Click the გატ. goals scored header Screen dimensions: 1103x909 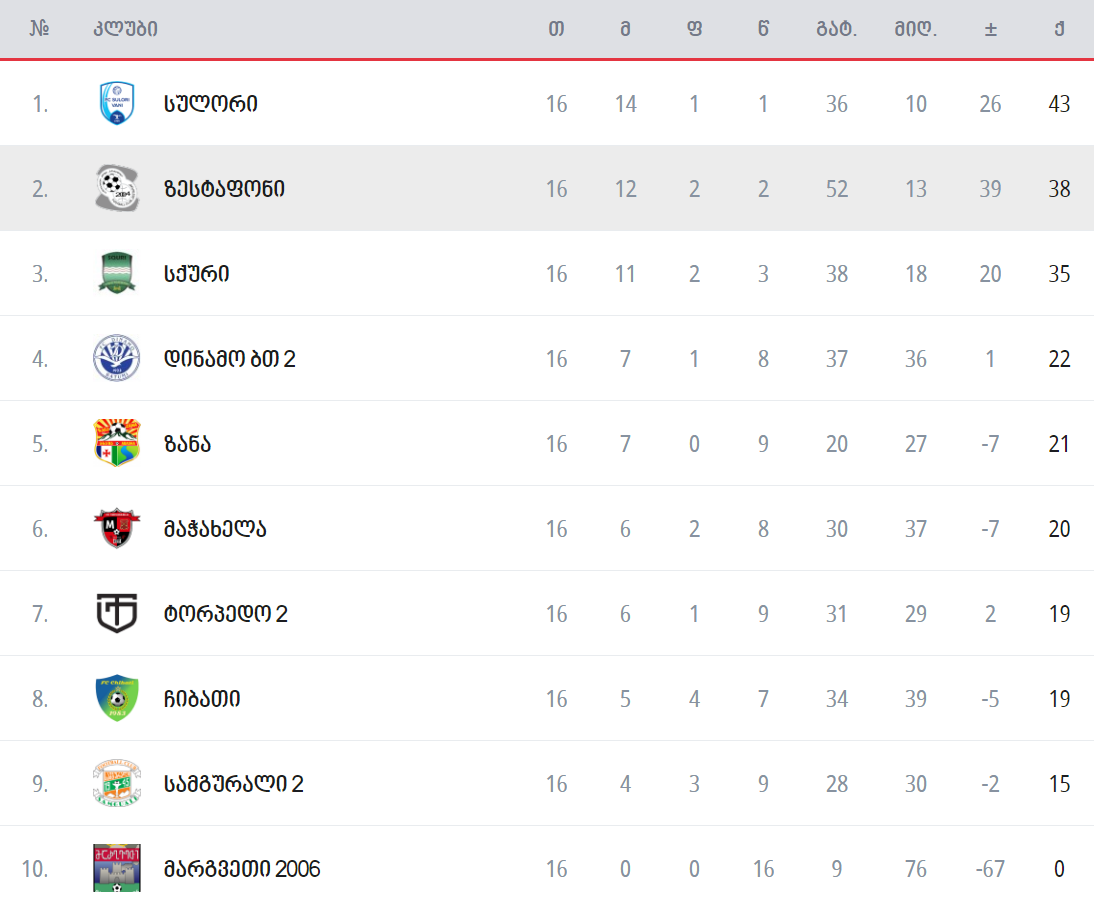[837, 29]
